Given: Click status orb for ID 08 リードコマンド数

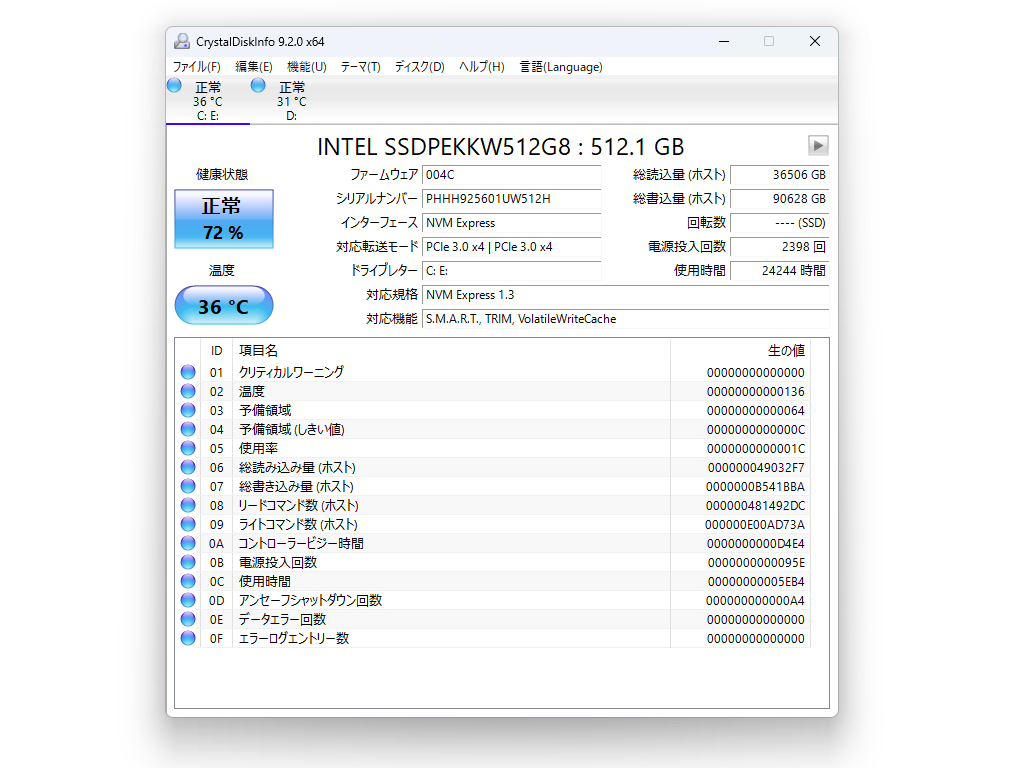Looking at the screenshot, I should (x=188, y=505).
